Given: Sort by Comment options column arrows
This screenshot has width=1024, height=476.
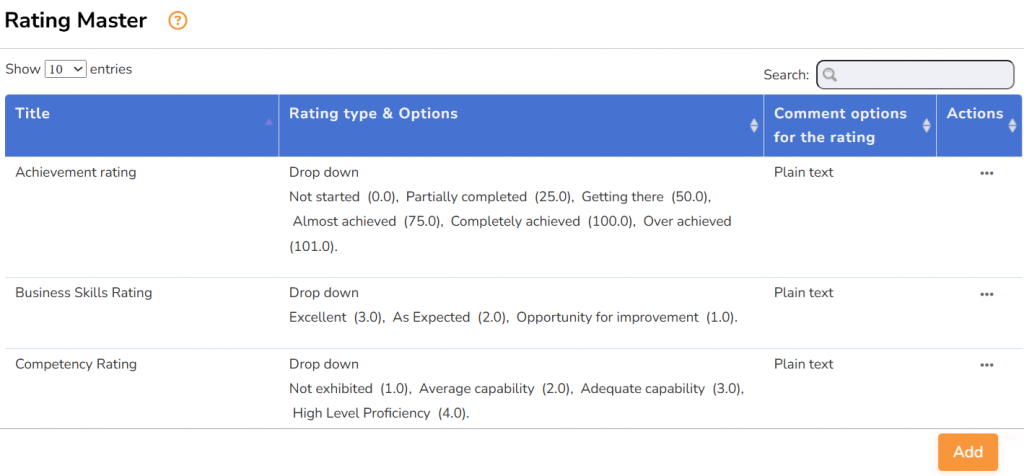Looking at the screenshot, I should pyautogui.click(x=926, y=125).
